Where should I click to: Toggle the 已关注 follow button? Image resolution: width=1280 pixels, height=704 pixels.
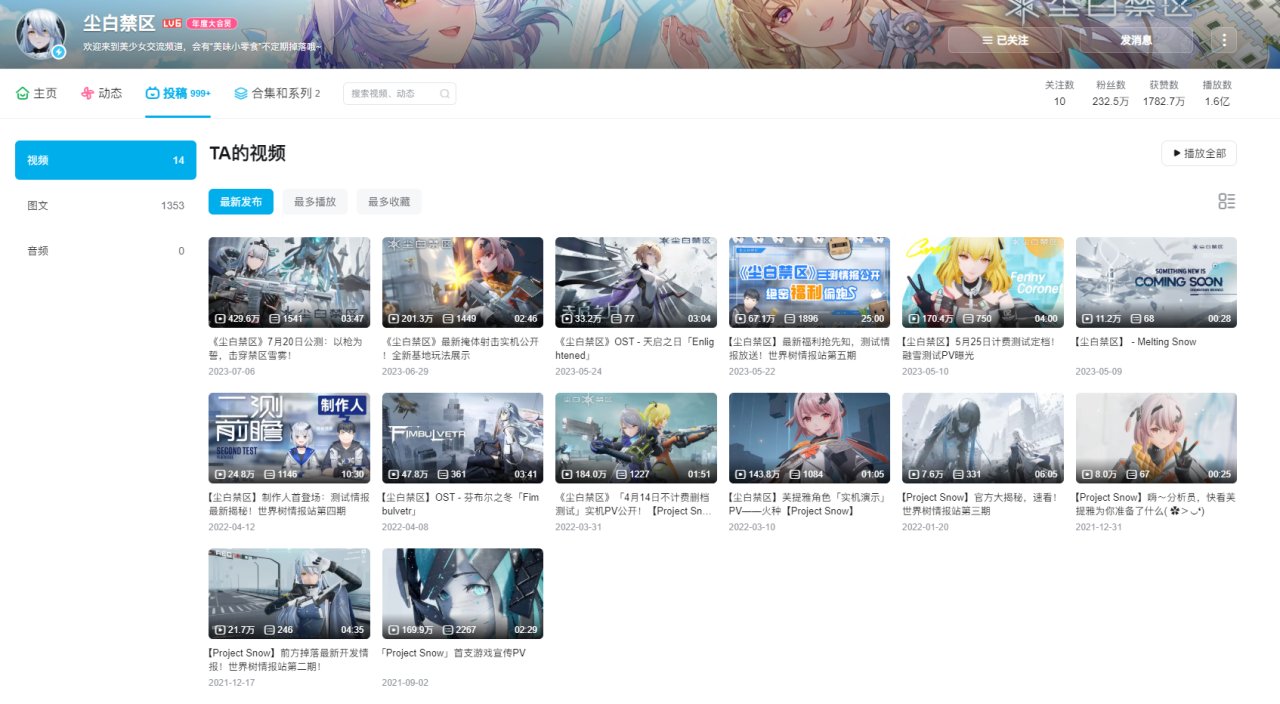point(1005,40)
